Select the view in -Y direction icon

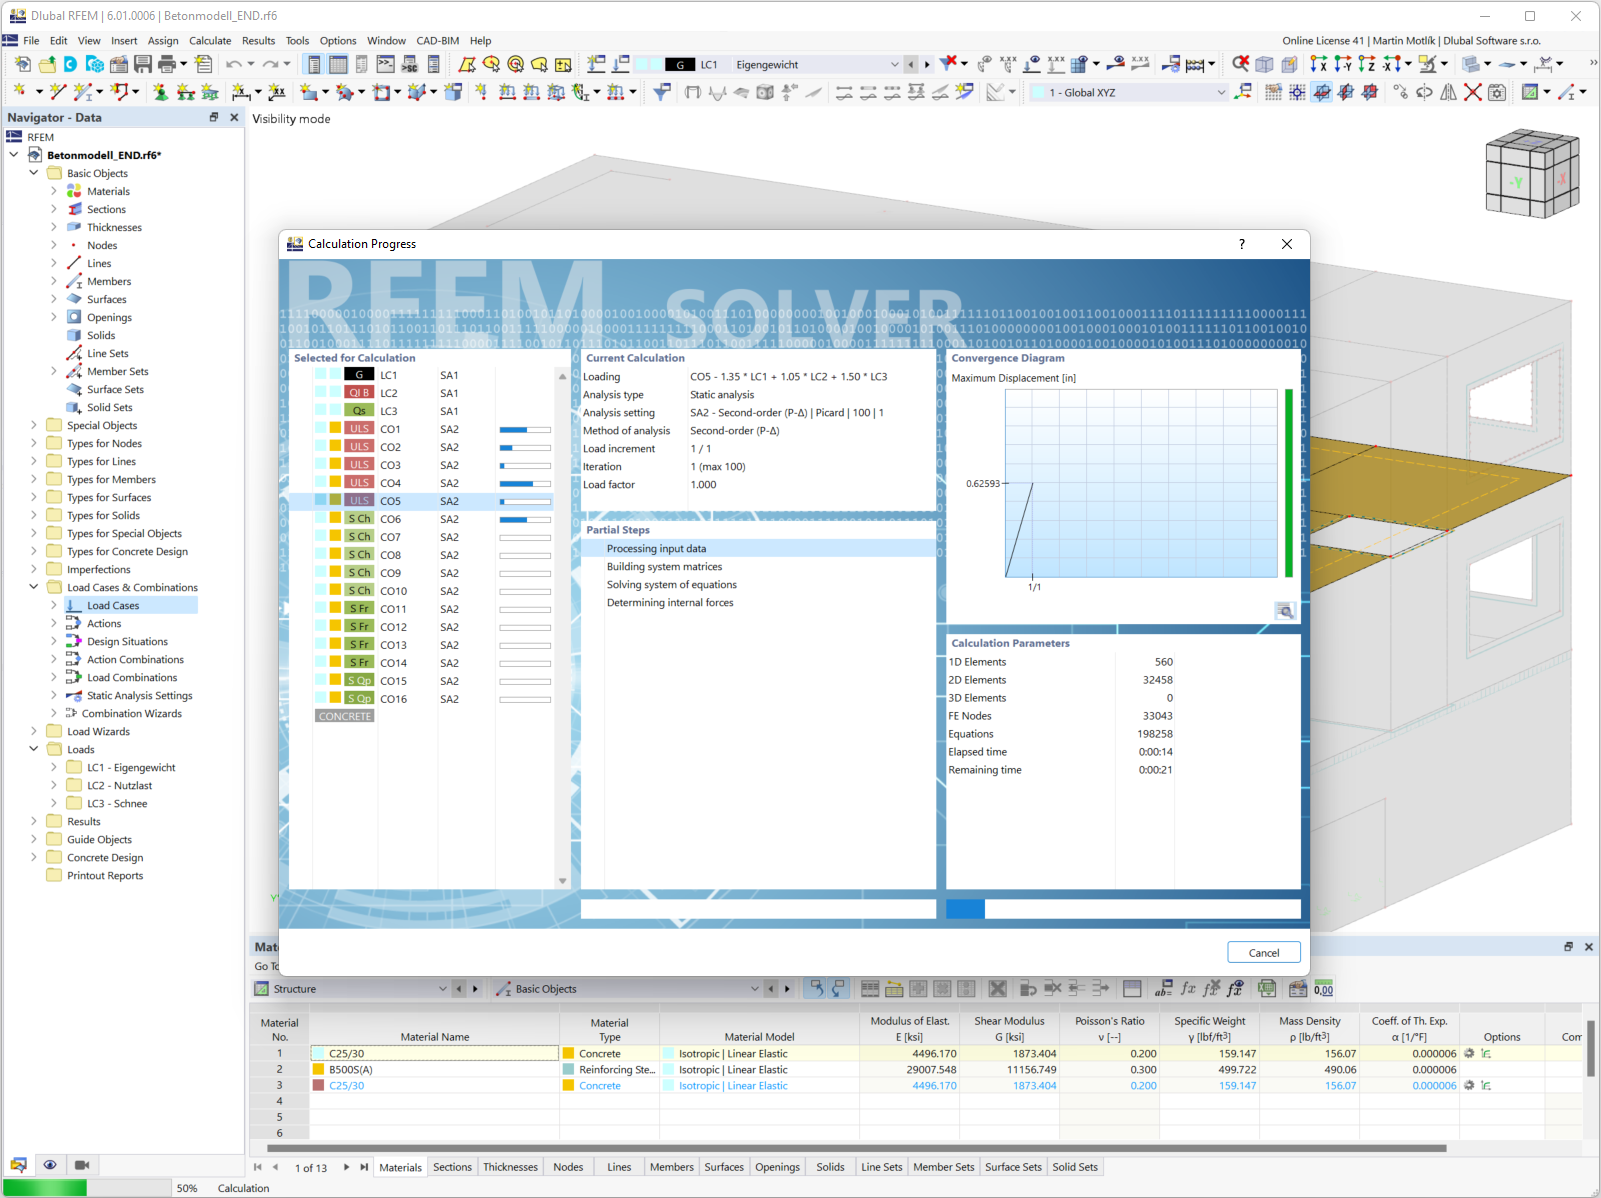[1340, 64]
